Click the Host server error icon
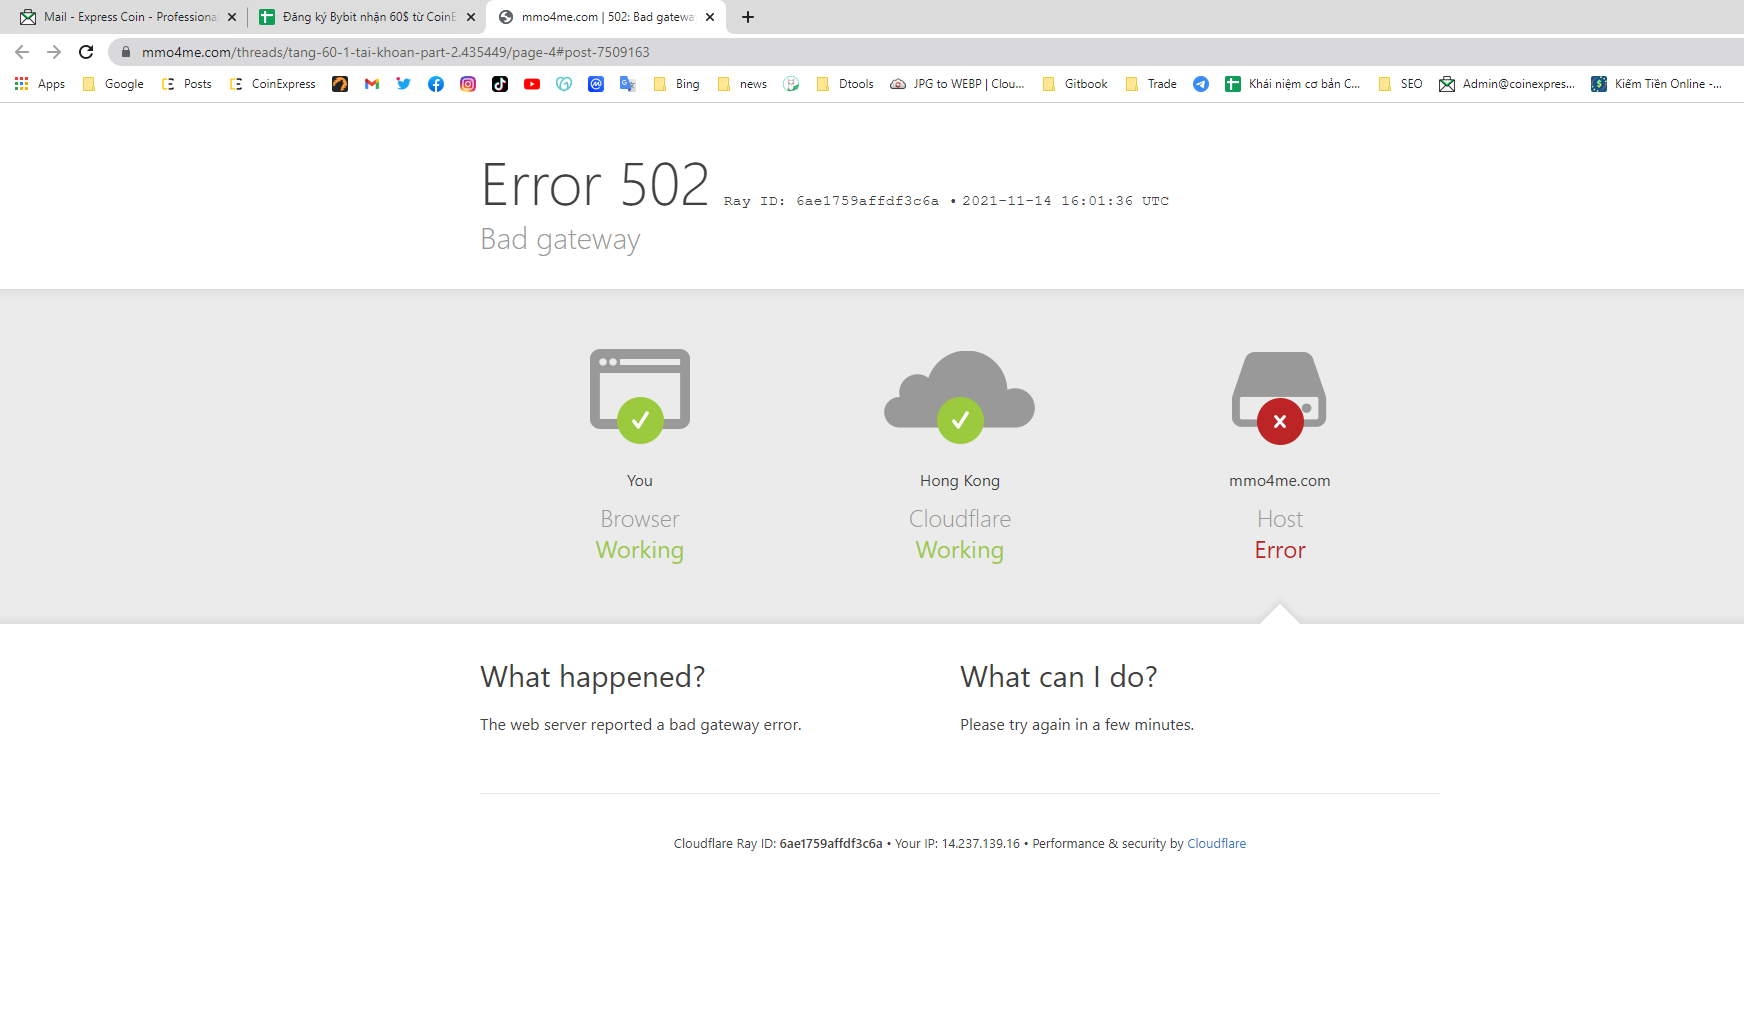The width and height of the screenshot is (1744, 1026). 1280,397
